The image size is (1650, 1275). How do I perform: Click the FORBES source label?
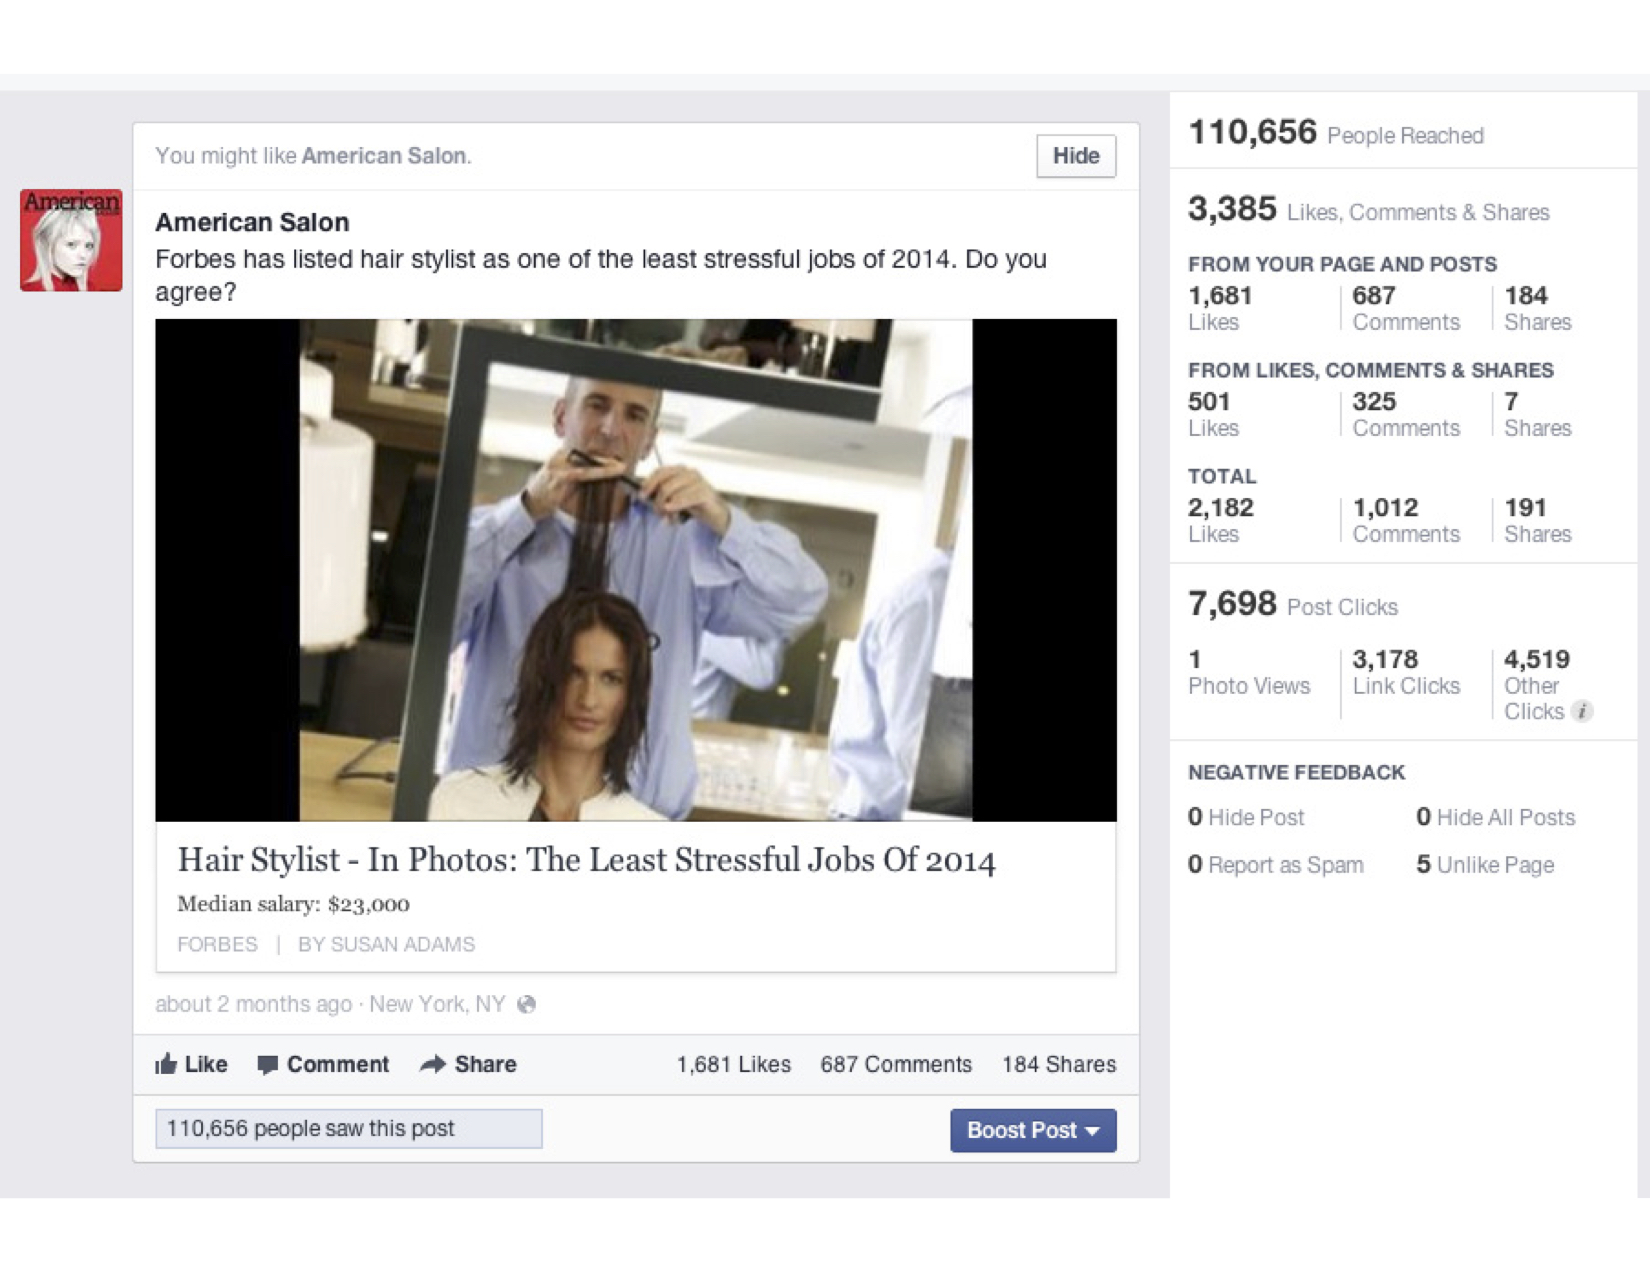click(217, 944)
